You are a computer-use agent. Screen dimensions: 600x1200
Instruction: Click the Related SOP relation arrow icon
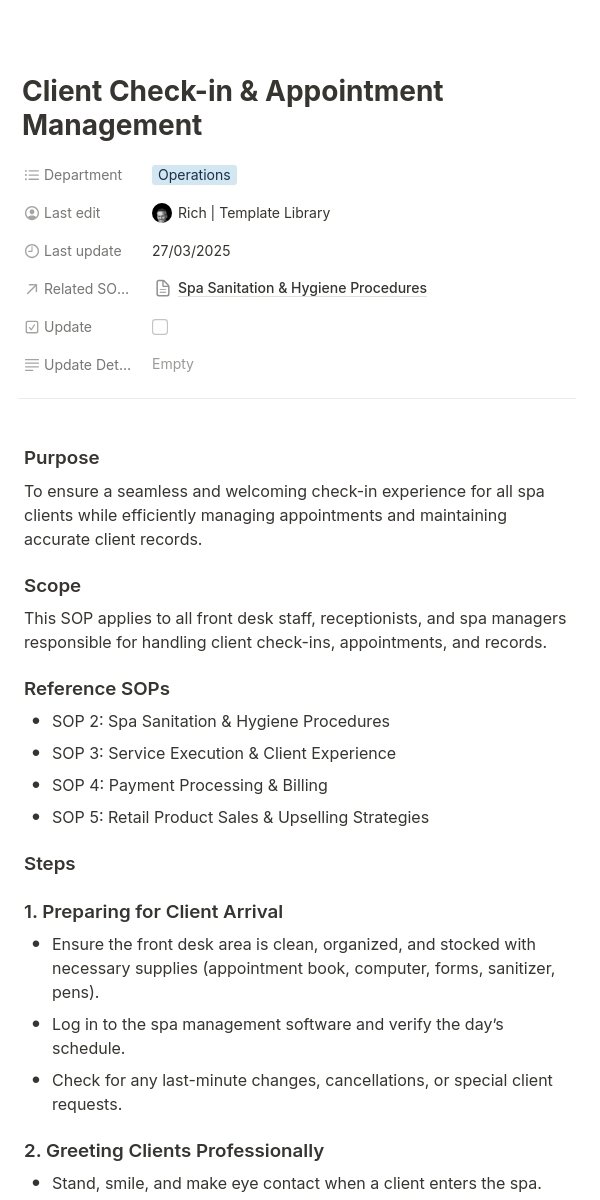point(32,289)
